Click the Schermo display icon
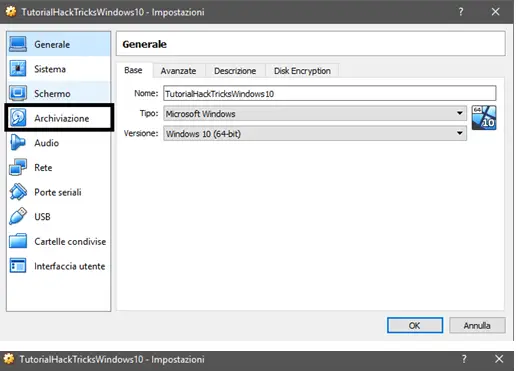The height and width of the screenshot is (371, 518). click(18, 93)
